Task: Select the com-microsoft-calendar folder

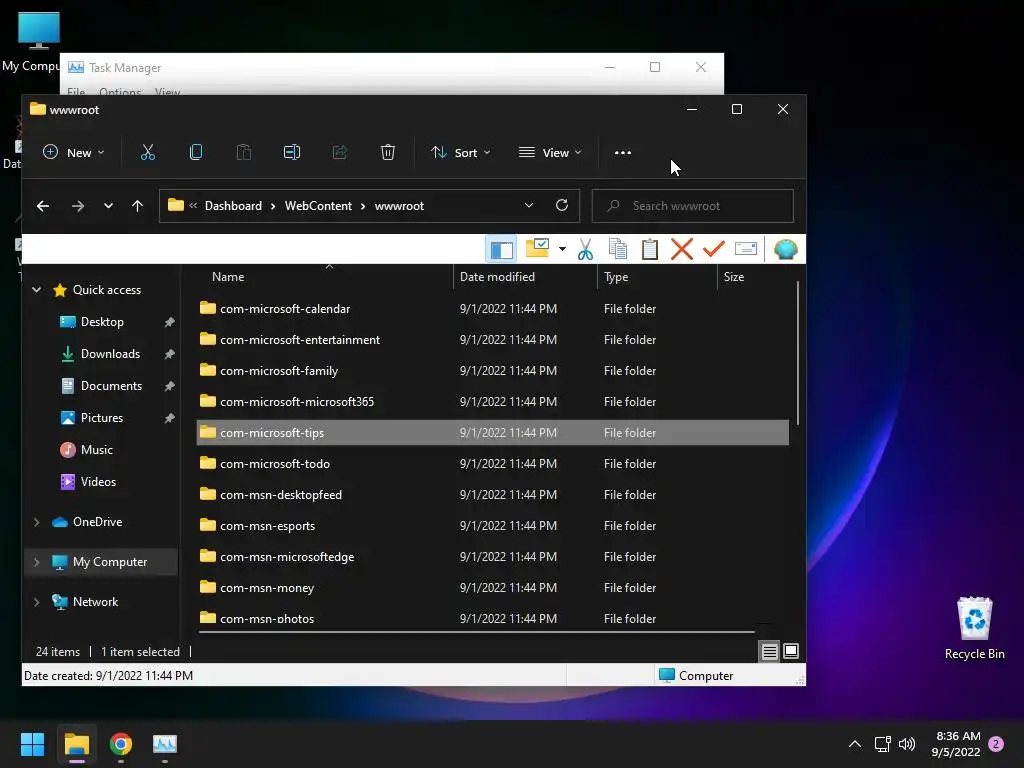Action: [492, 308]
